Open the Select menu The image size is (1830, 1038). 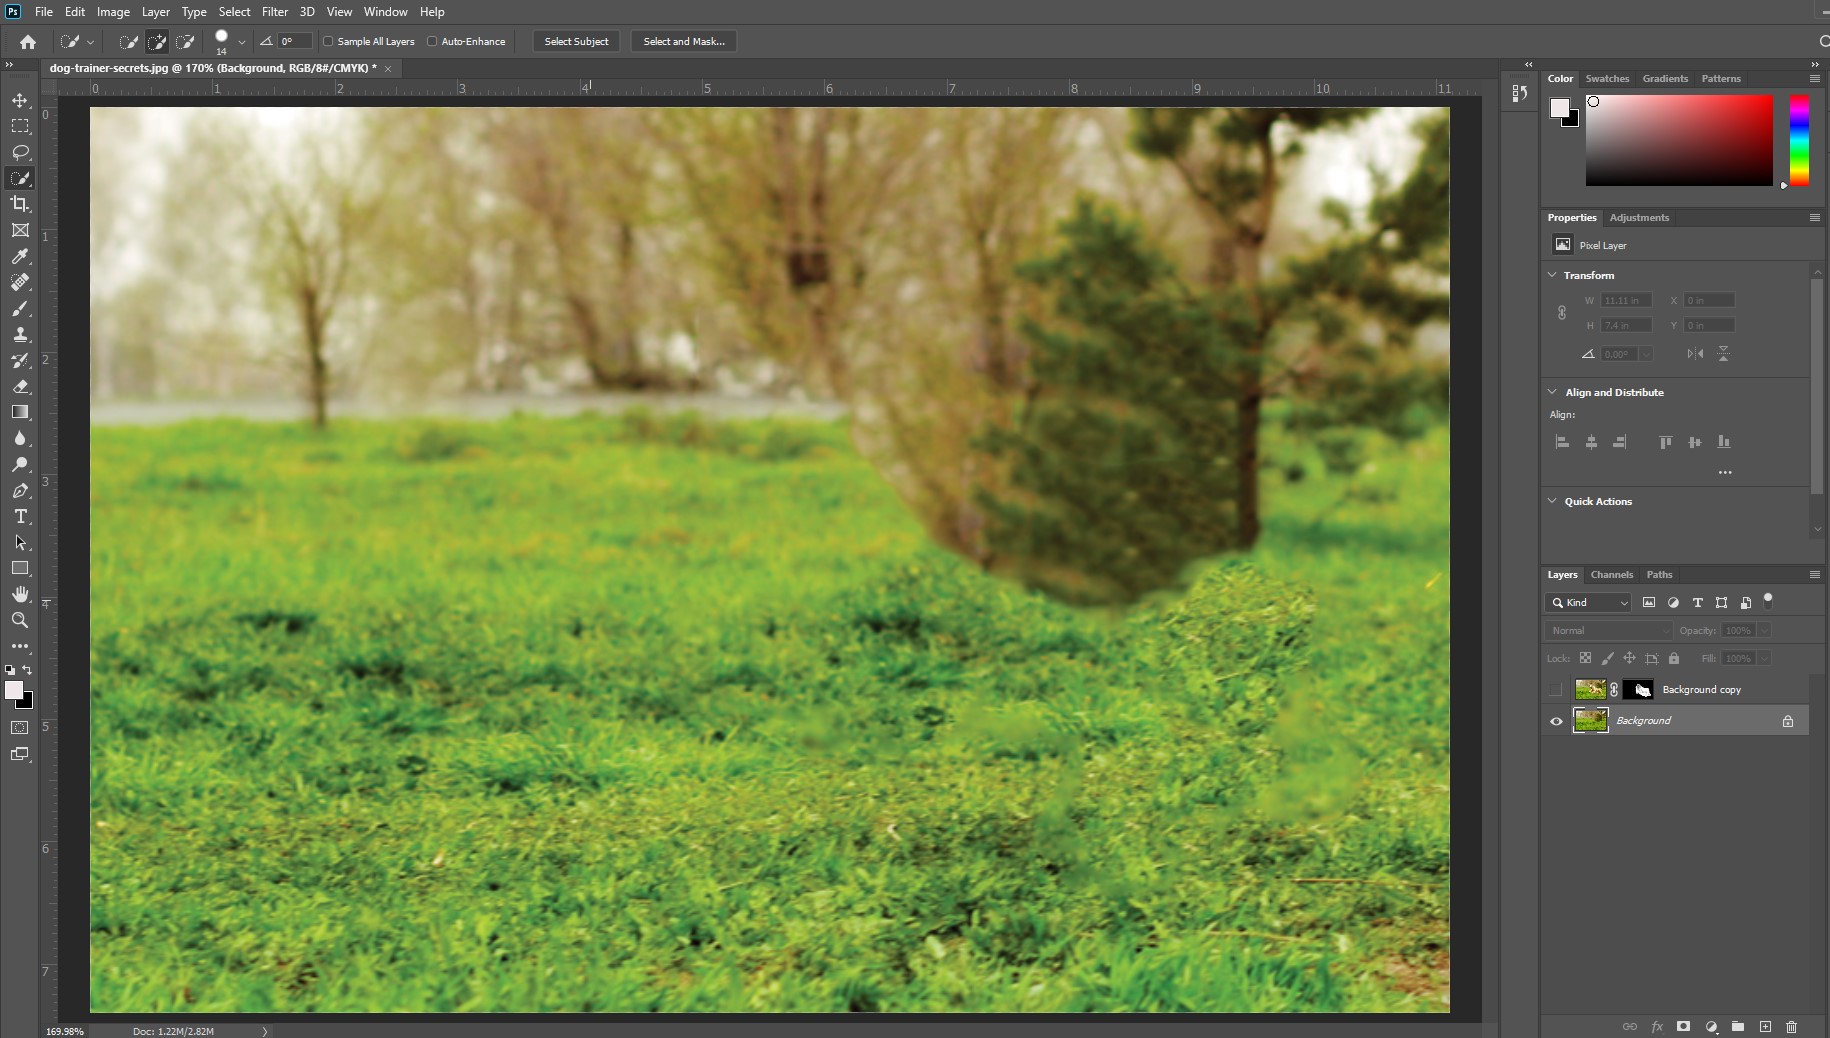coord(234,12)
